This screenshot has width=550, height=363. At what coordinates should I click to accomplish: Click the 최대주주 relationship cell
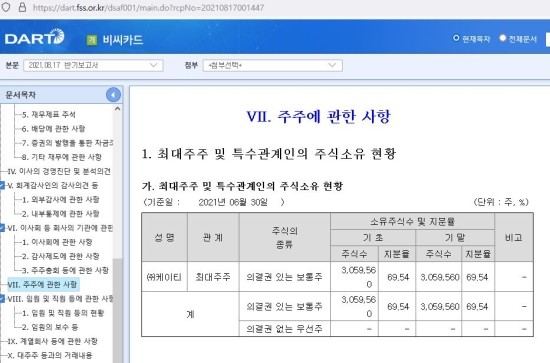pos(213,277)
